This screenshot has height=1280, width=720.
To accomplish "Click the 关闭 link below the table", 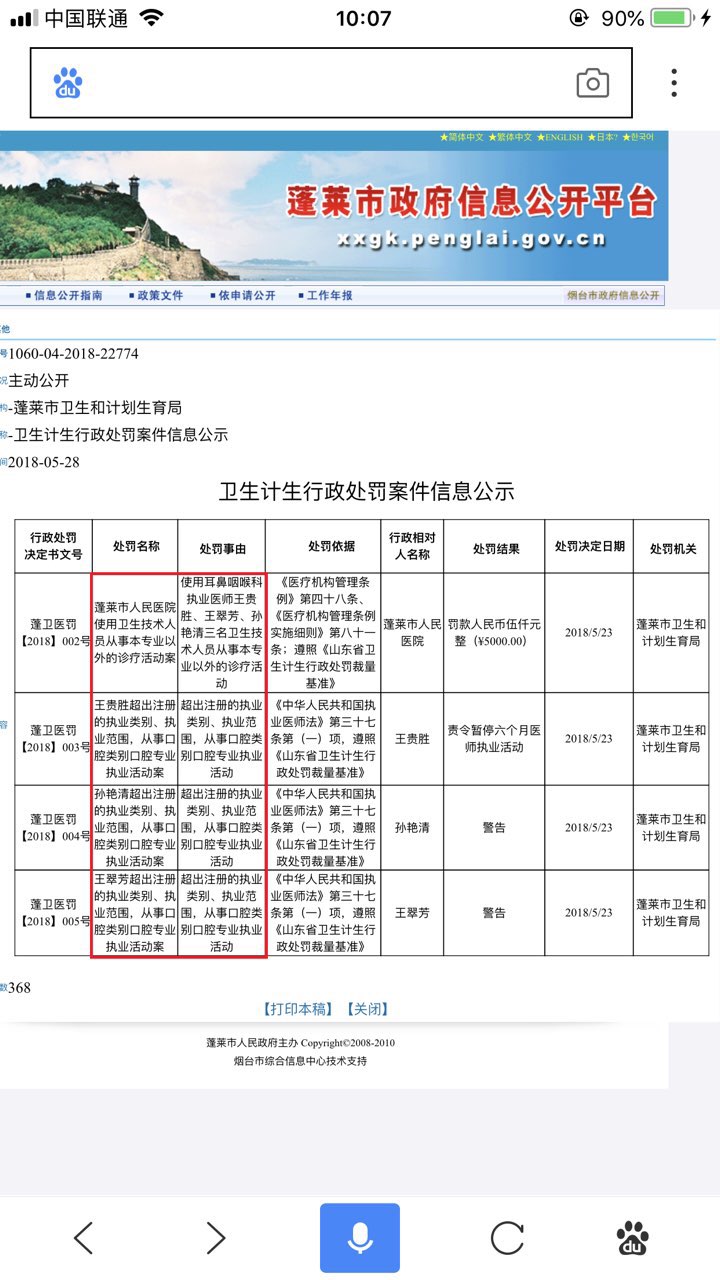I will point(368,1009).
